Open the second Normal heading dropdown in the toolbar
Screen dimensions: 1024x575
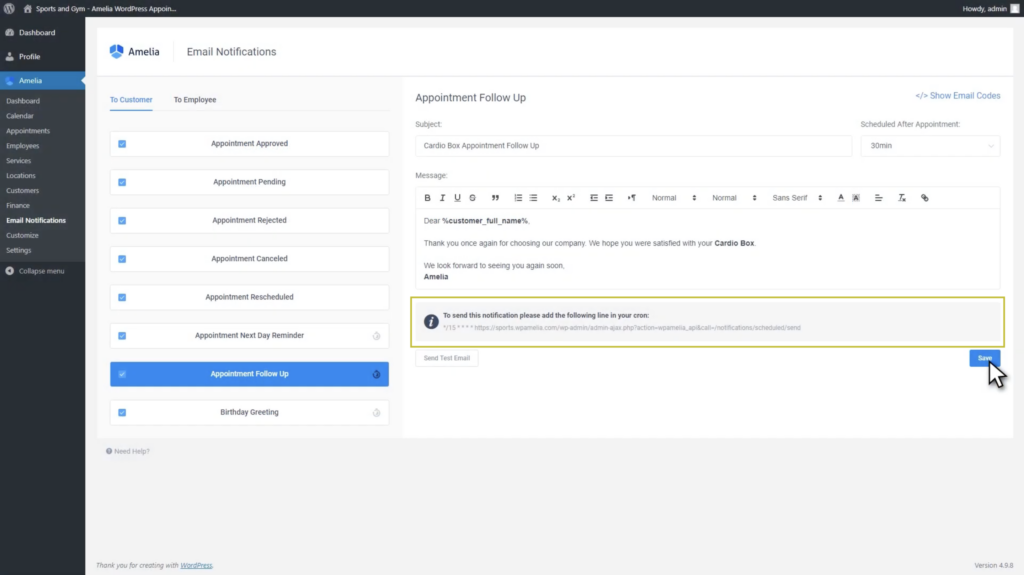(734, 198)
